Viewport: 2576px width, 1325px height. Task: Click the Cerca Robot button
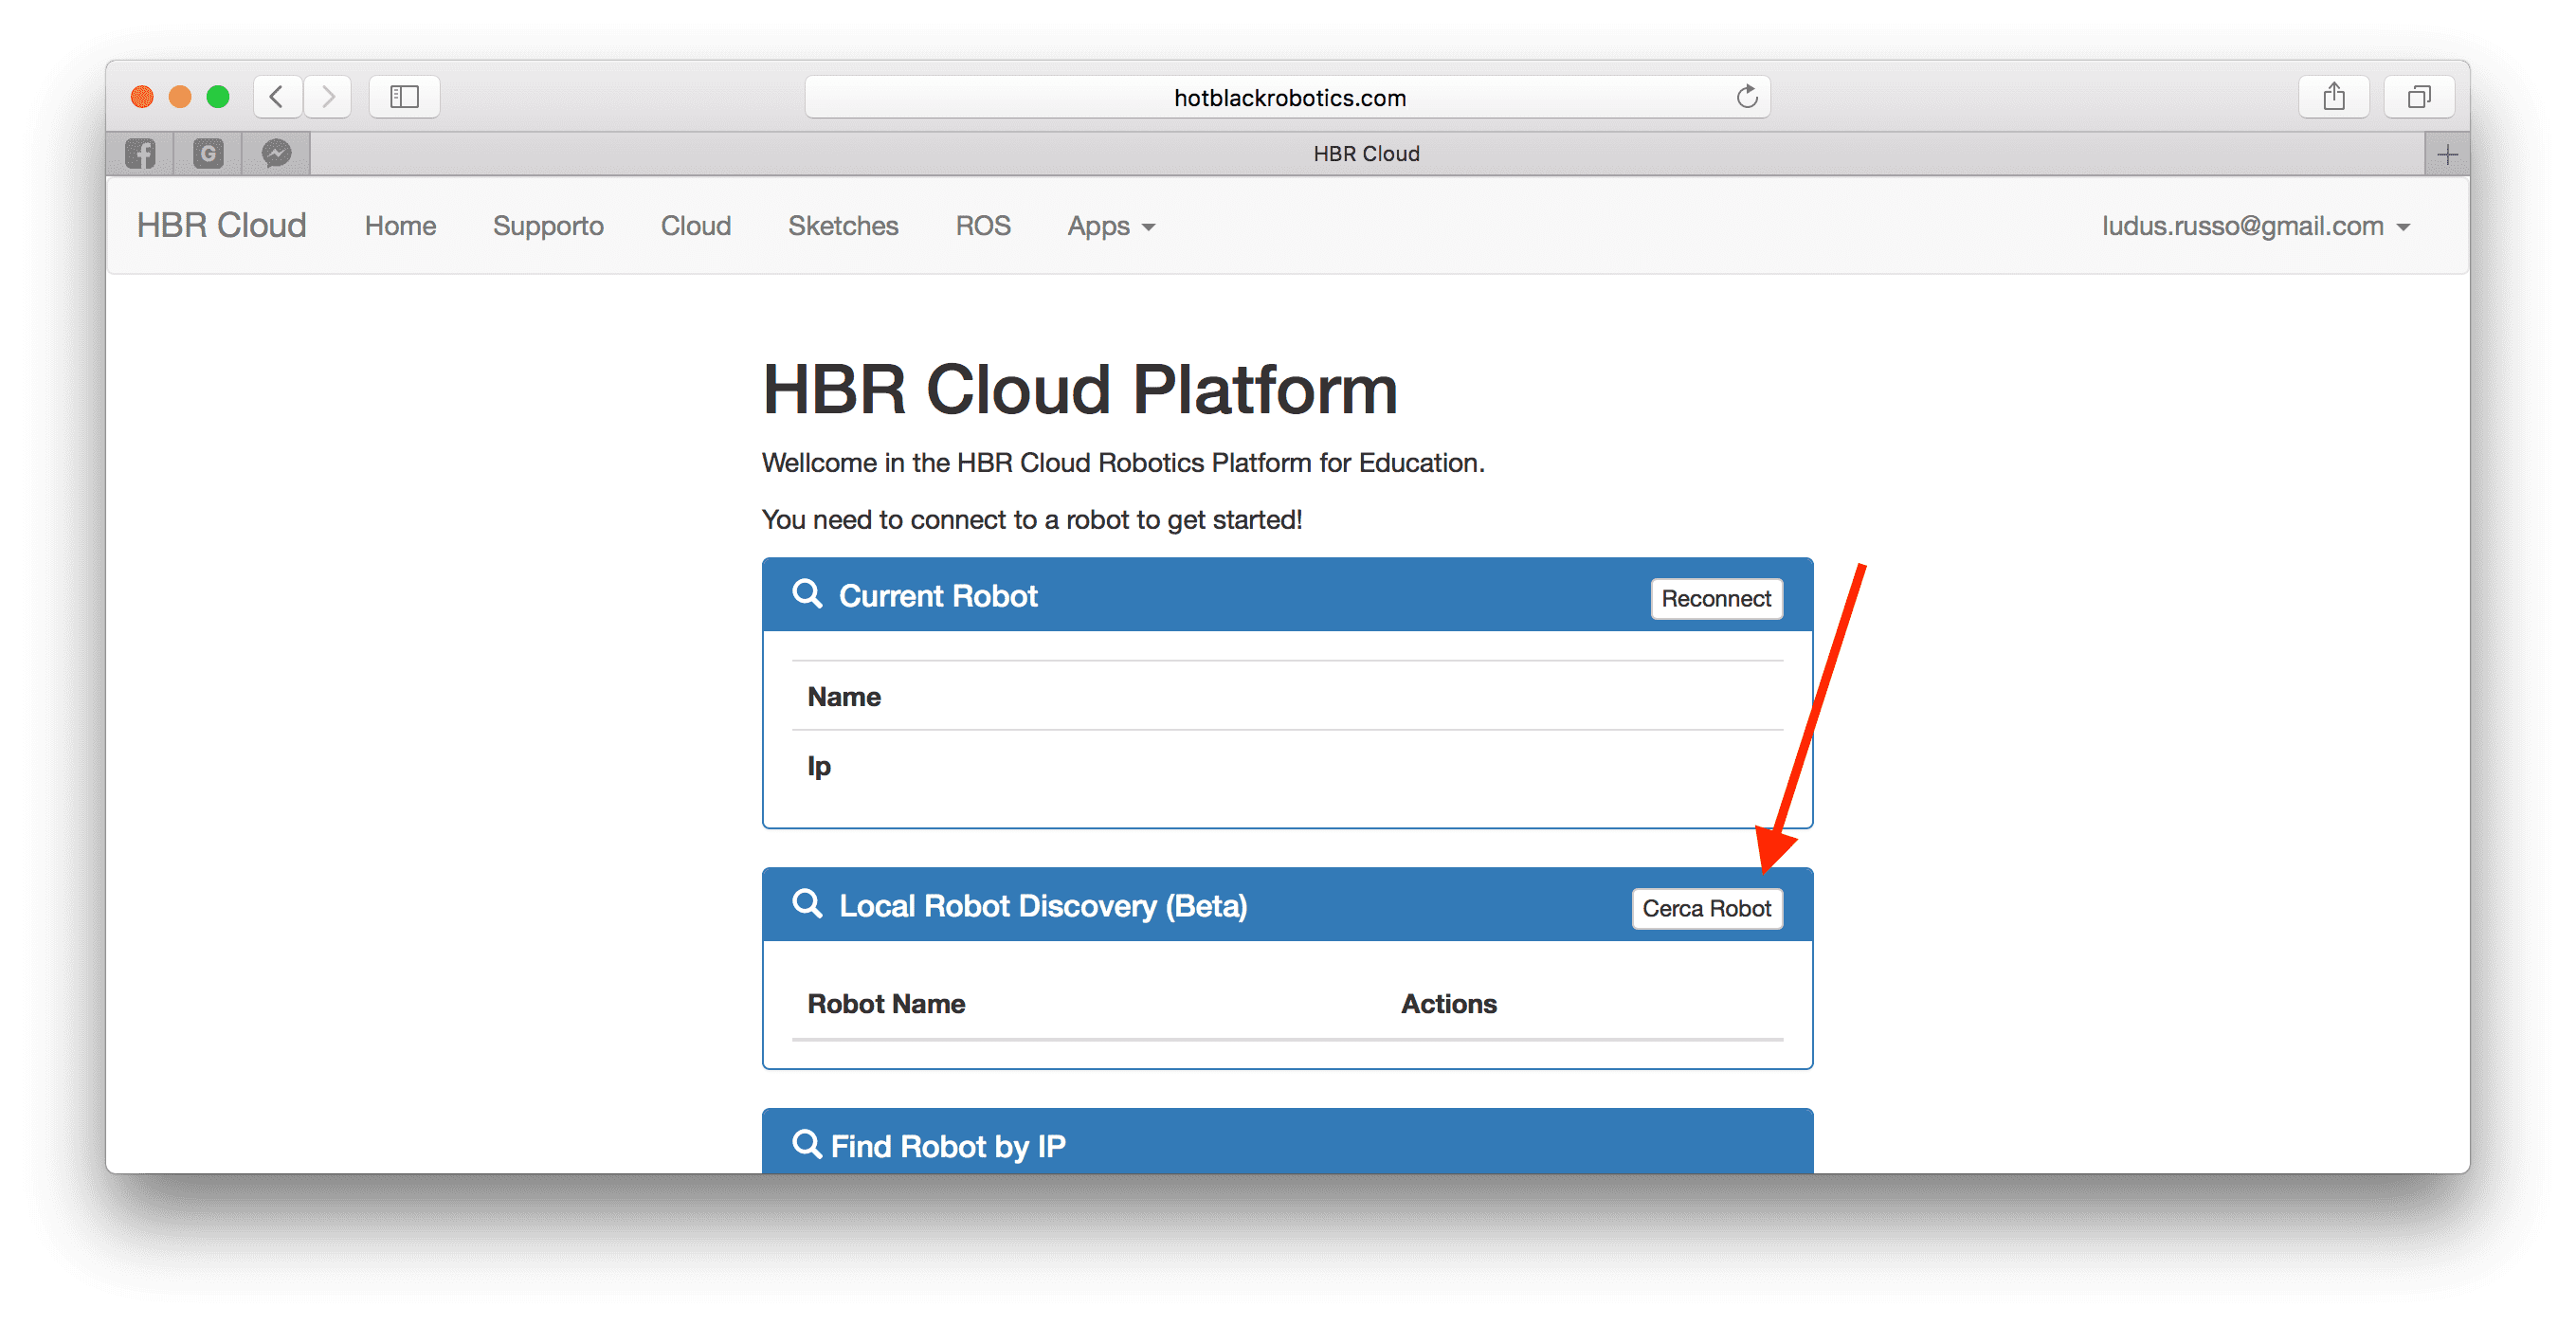coord(1706,908)
